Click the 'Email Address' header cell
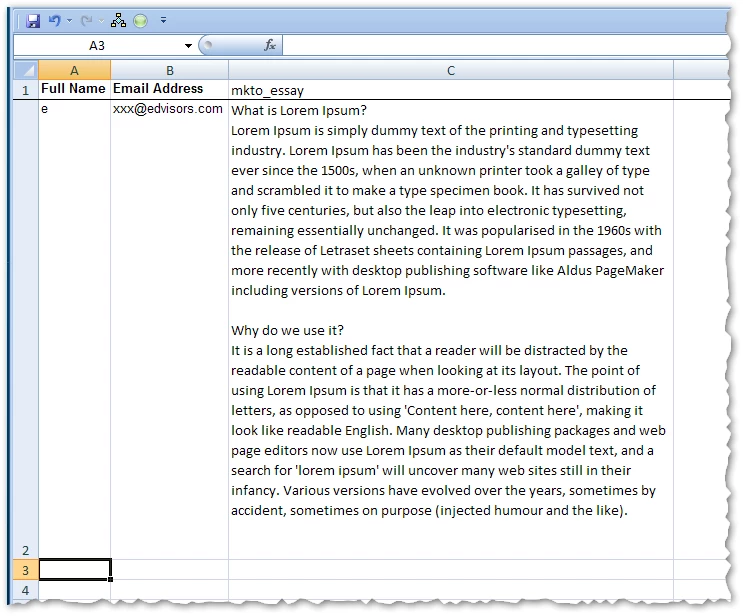743x616 pixels. (170, 89)
